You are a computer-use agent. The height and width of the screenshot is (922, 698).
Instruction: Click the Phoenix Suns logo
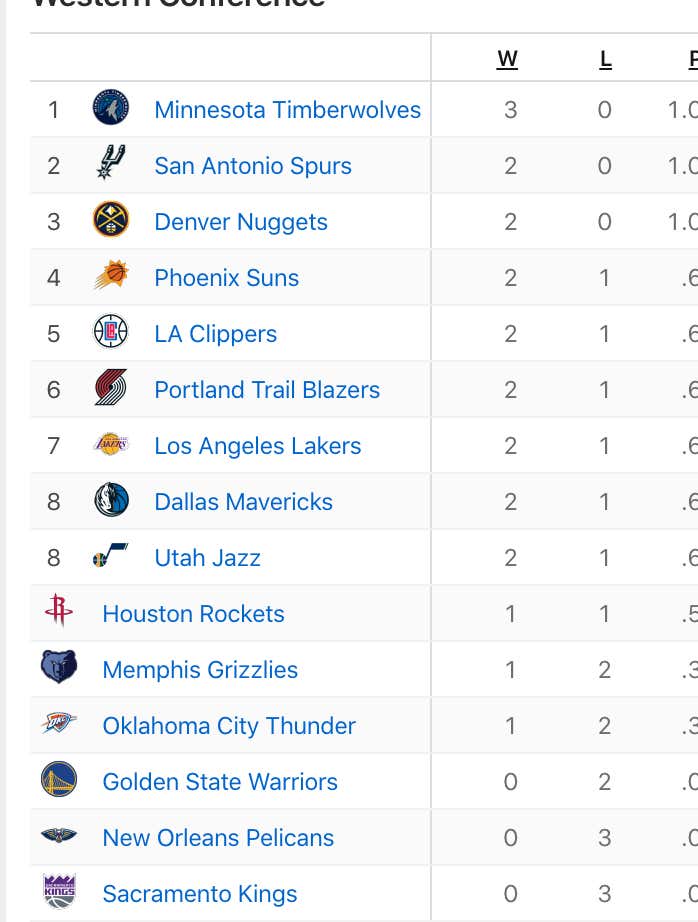111,275
